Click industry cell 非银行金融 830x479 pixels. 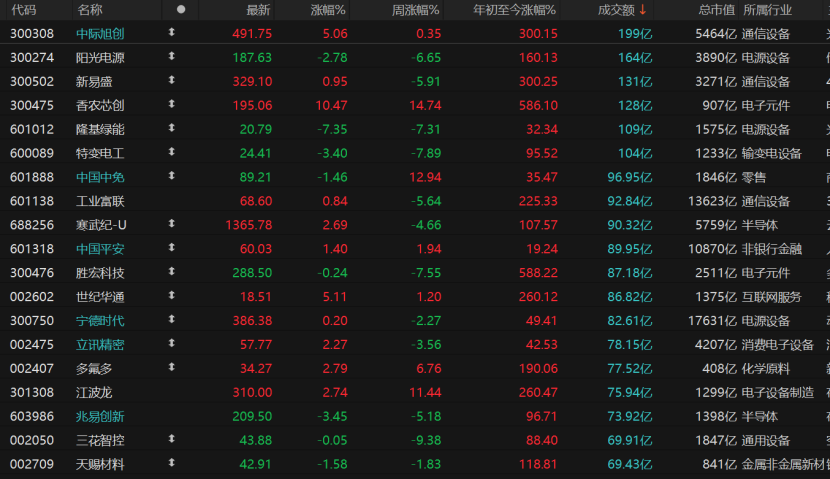coord(772,249)
